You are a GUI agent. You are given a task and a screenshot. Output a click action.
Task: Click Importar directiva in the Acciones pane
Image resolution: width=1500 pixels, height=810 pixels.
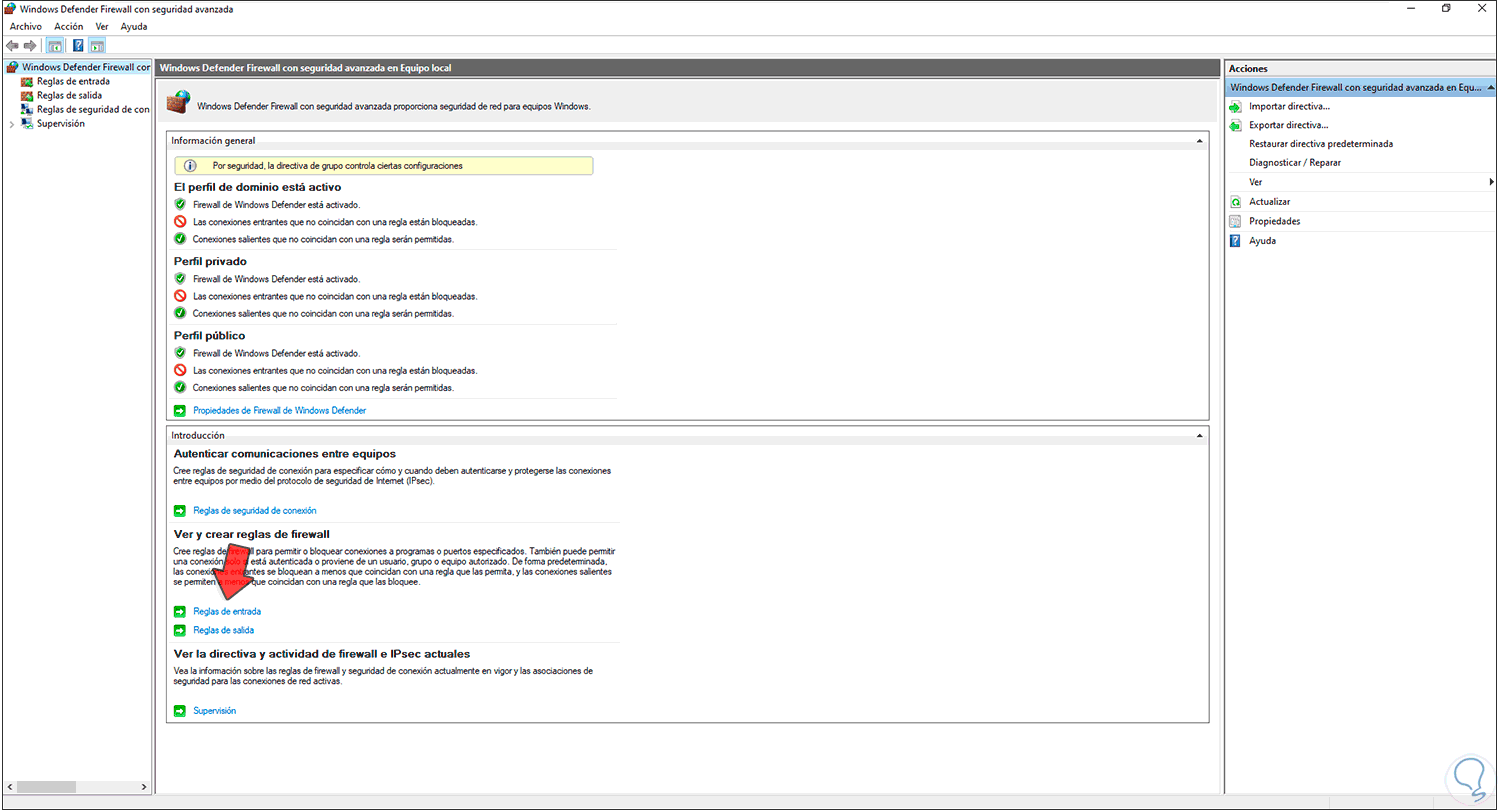point(1289,106)
